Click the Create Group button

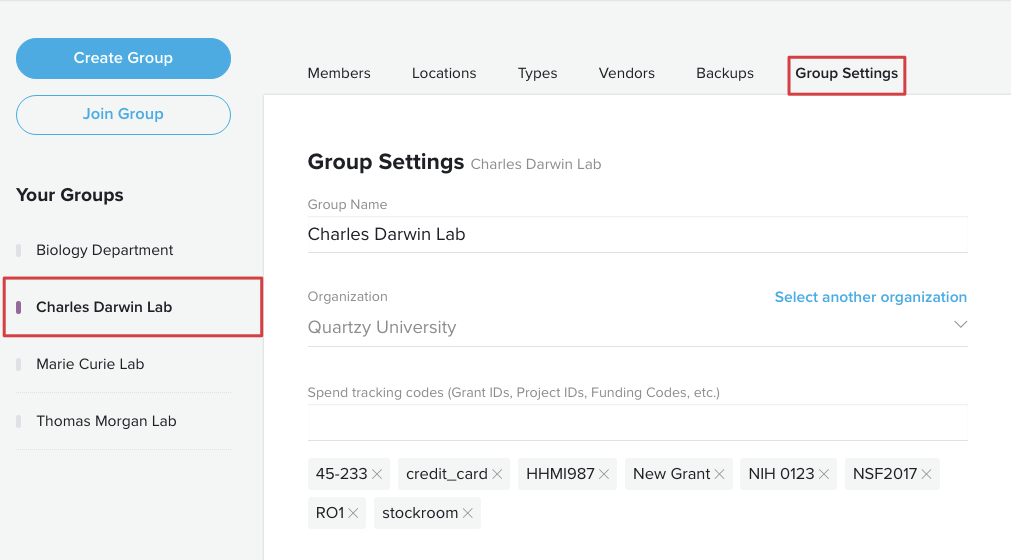[x=123, y=59]
